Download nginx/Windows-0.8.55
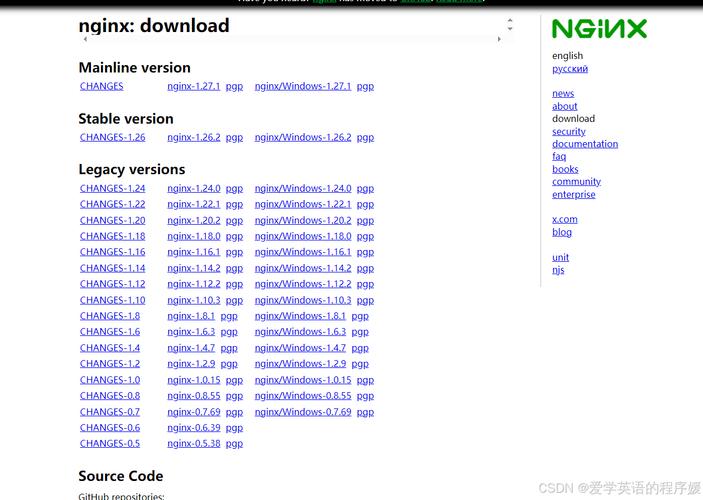This screenshot has width=703, height=500. click(x=303, y=396)
